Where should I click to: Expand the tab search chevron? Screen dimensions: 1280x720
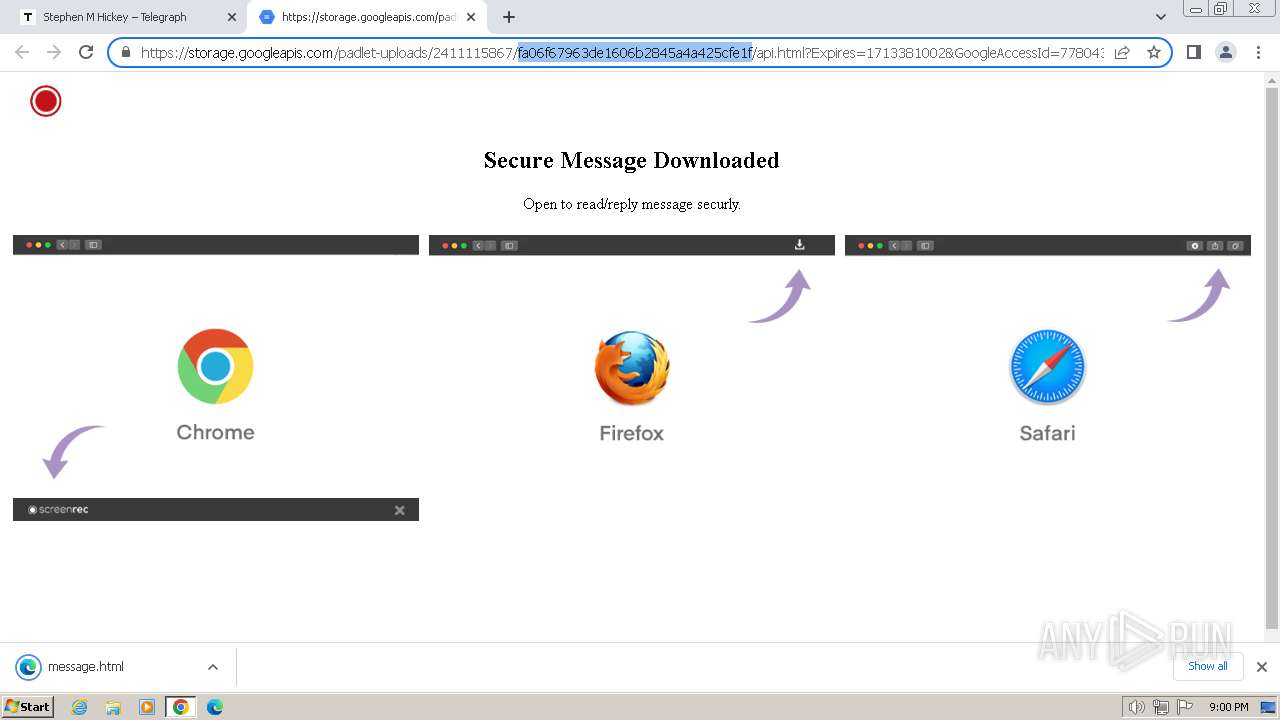click(x=1160, y=17)
